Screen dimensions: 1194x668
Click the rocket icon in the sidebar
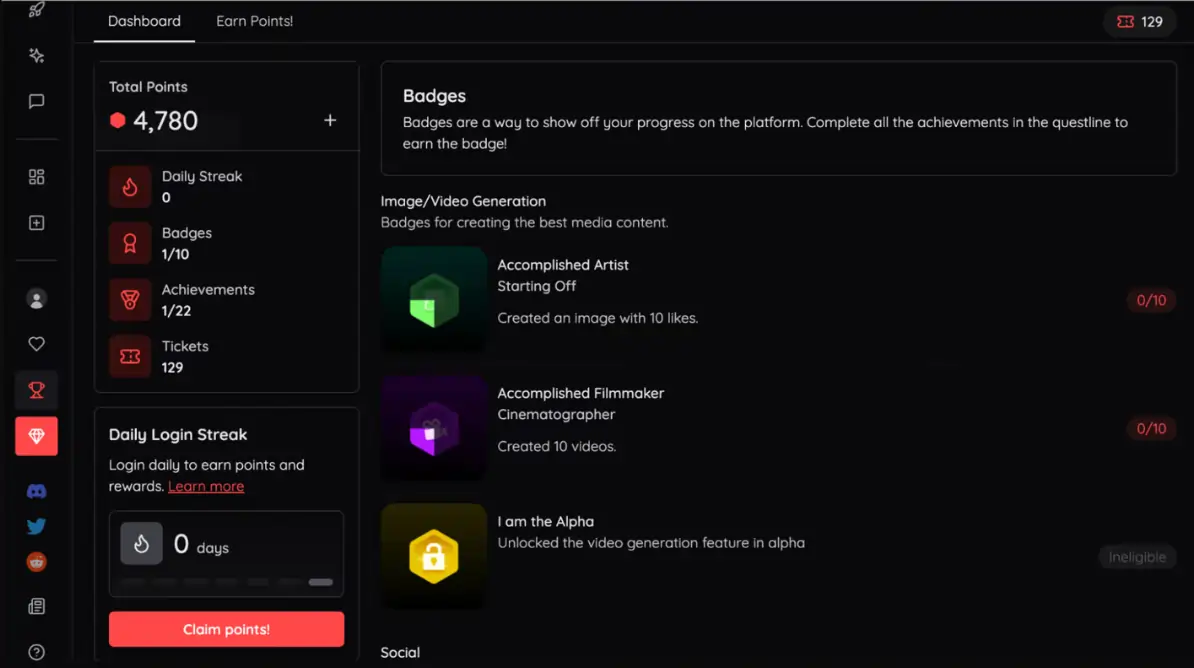click(x=36, y=10)
